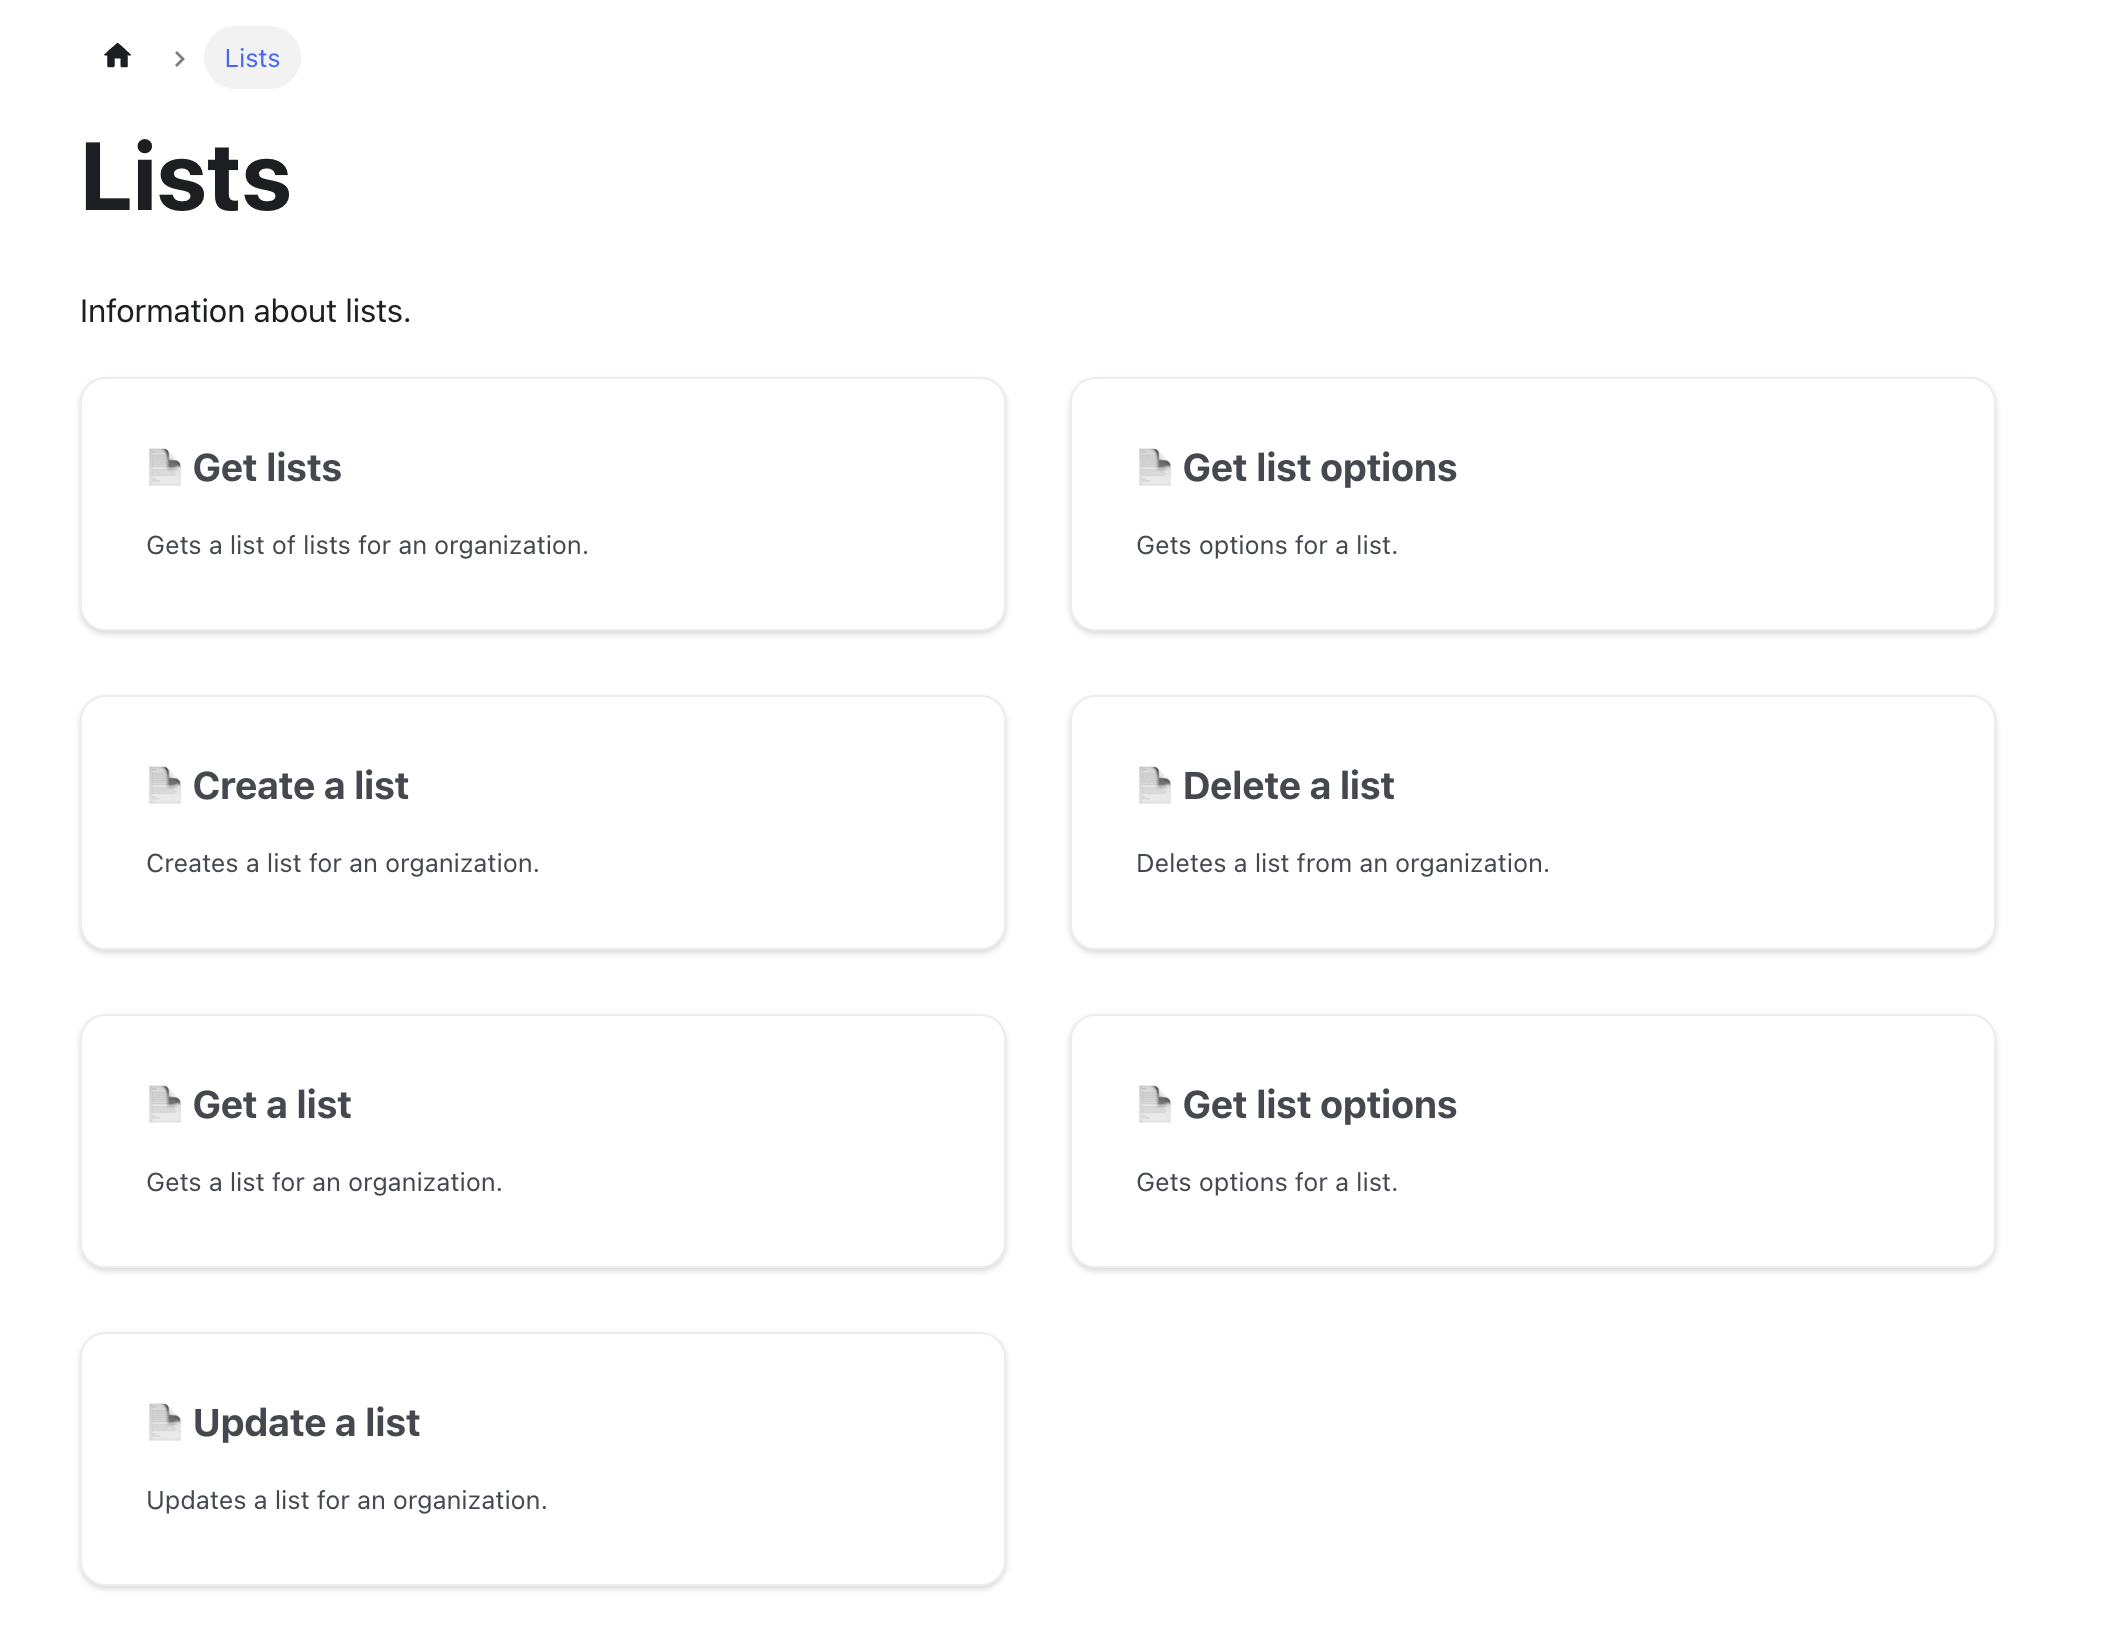
Task: Open the Get a list card
Action: [544, 1140]
